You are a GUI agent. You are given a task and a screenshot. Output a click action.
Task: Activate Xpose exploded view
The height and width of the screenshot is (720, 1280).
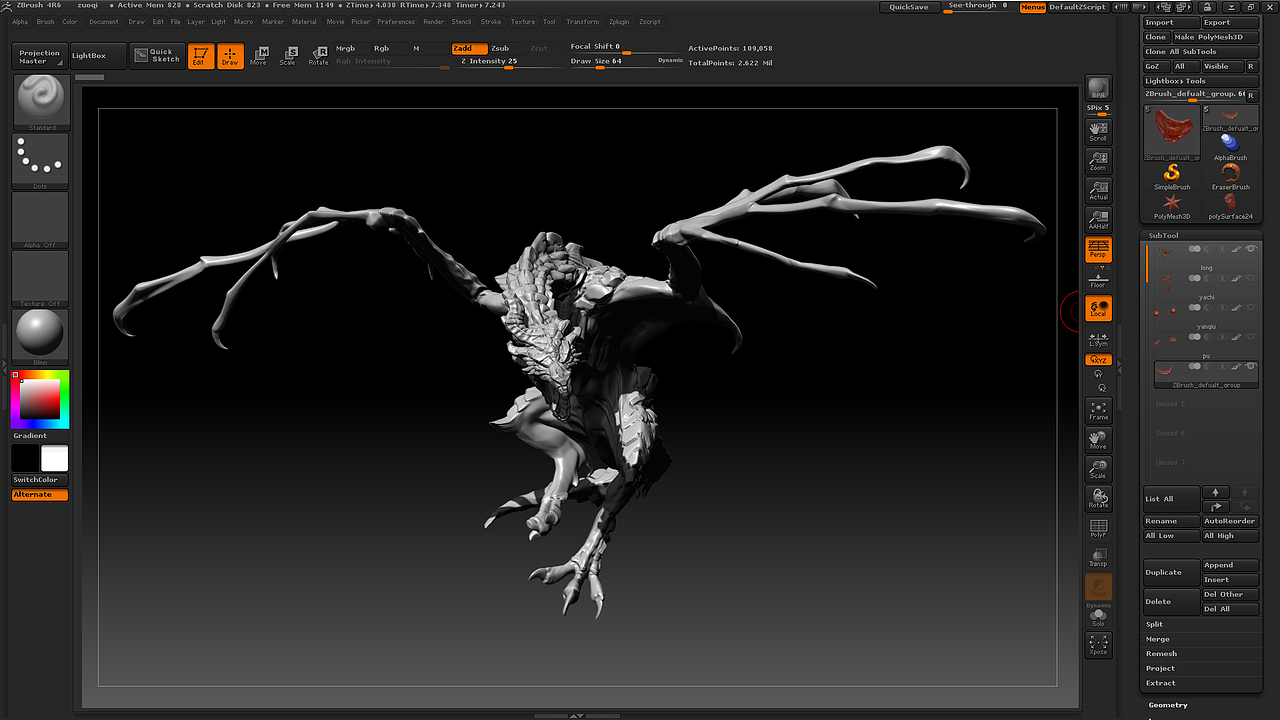click(x=1098, y=645)
